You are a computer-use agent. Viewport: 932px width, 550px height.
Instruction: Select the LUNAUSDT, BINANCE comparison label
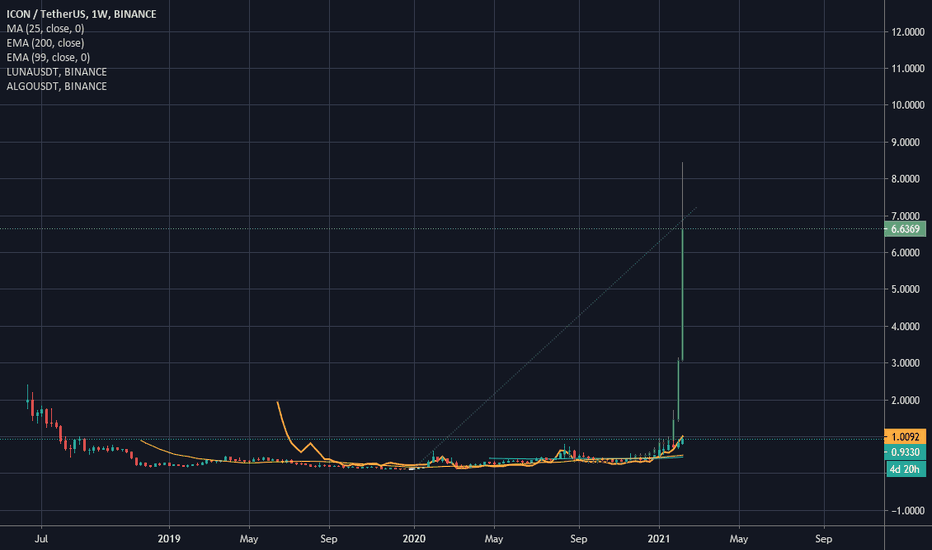pos(56,71)
